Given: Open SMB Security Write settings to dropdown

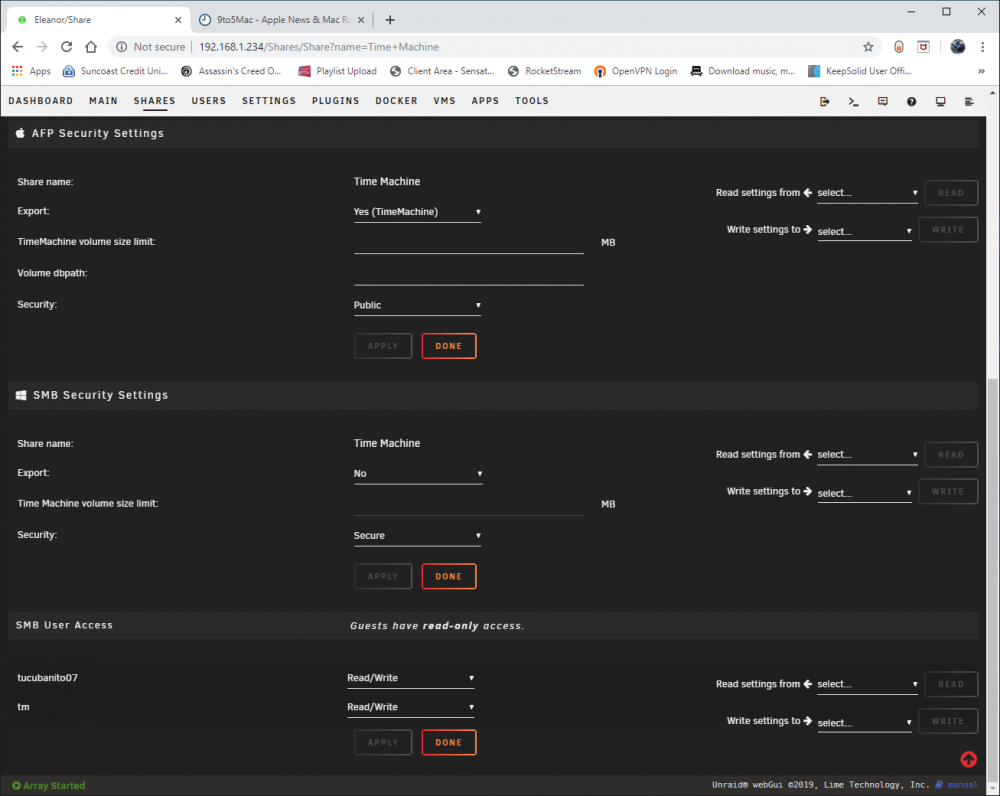Looking at the screenshot, I should [x=864, y=493].
